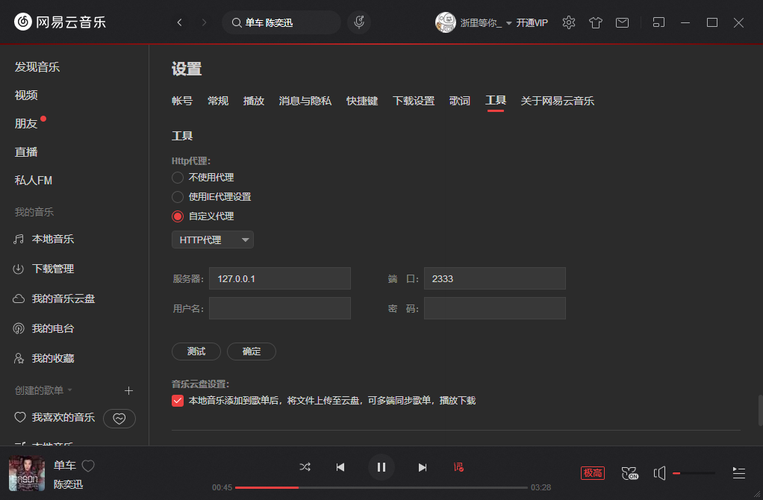The image size is (763, 500).
Task: Switch to mini player mode icon
Action: coord(658,22)
